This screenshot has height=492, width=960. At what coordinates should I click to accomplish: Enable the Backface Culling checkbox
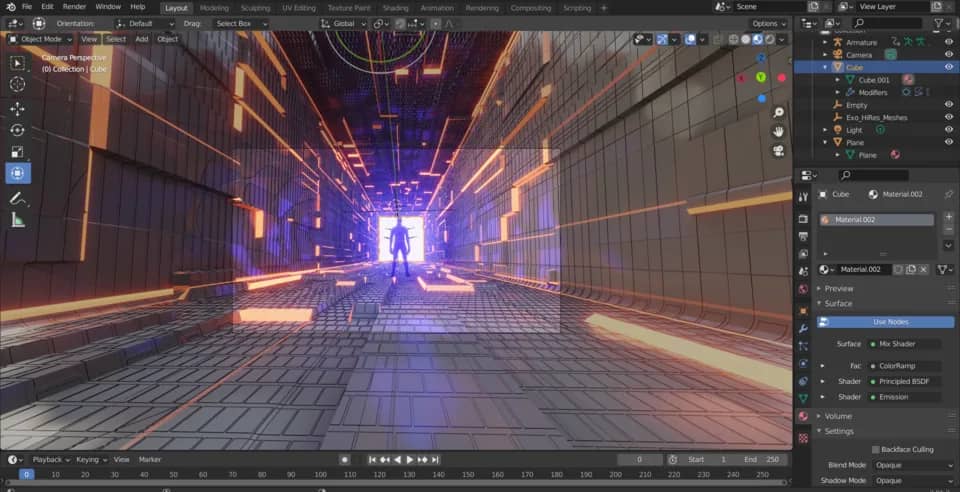[876, 449]
